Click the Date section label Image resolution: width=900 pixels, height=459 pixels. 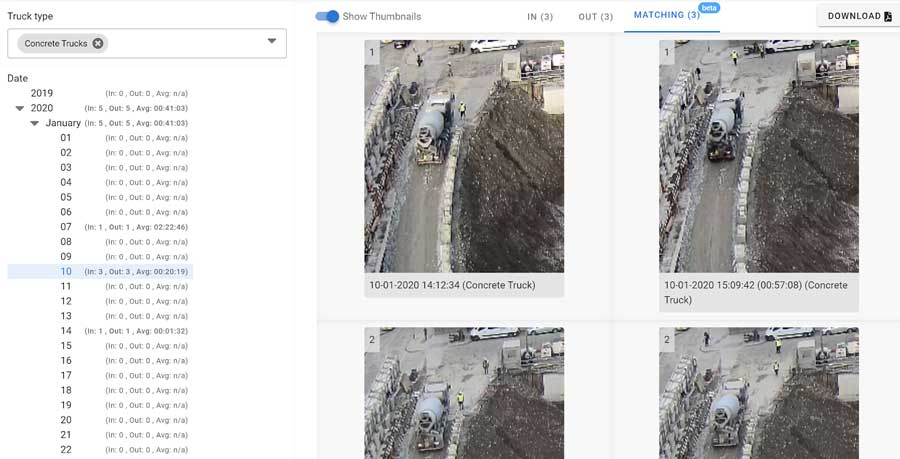pyautogui.click(x=18, y=78)
